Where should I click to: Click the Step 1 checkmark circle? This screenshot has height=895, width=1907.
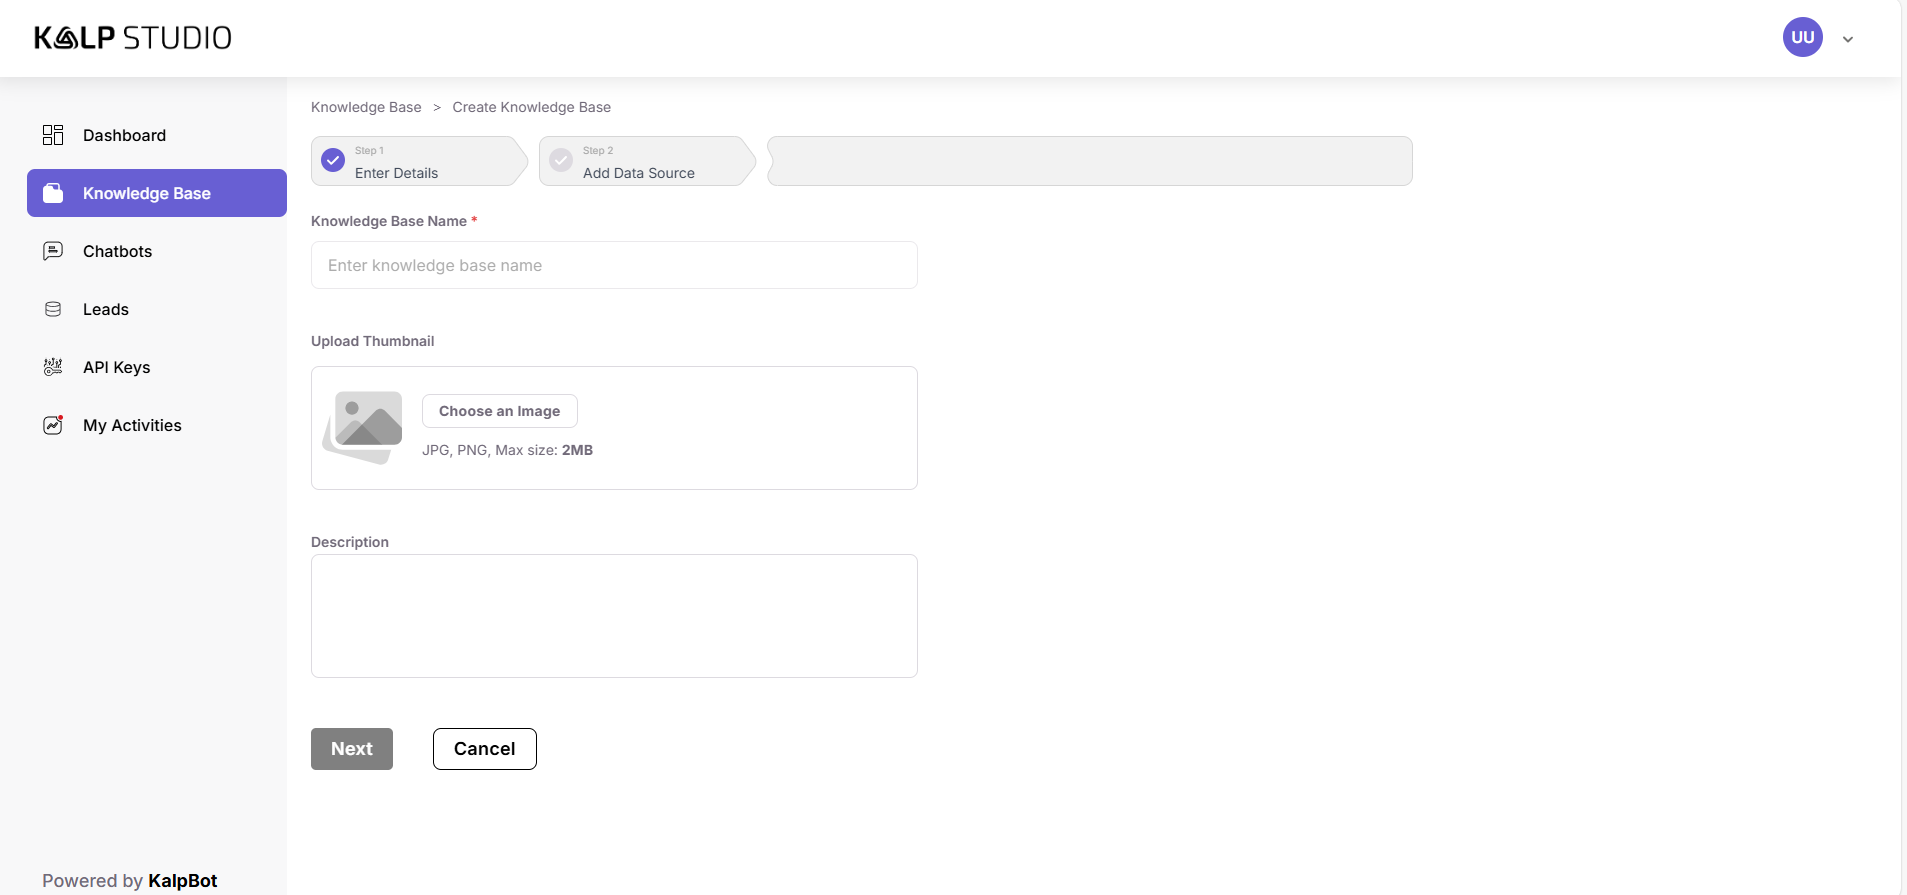(x=333, y=160)
